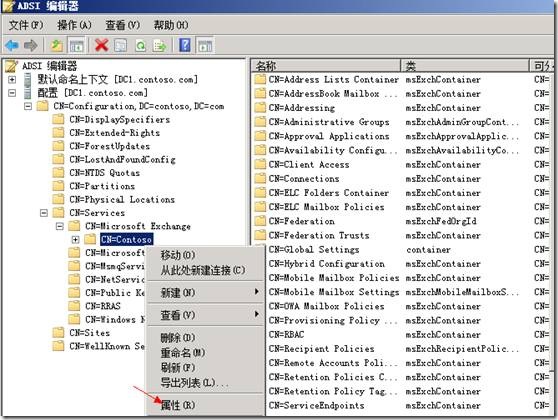
Task: Click the folder icon of CN=Approval Applications
Action: point(260,136)
